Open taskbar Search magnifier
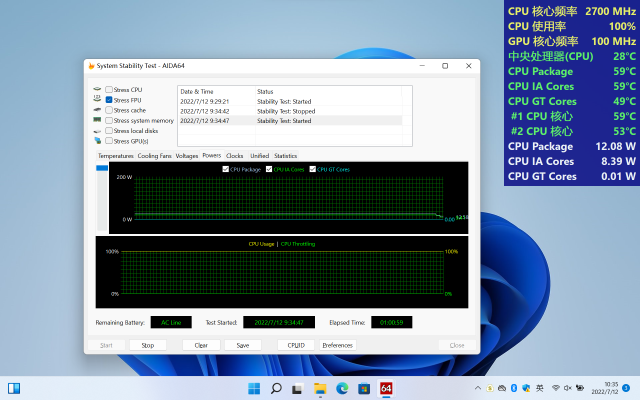Screen dimensions: 640x400 tap(276, 388)
